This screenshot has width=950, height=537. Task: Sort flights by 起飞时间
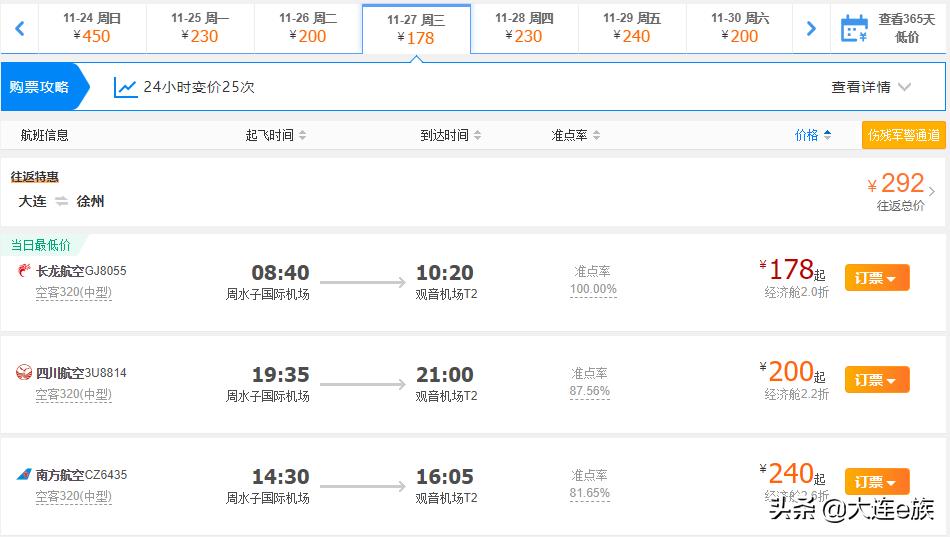click(x=276, y=135)
